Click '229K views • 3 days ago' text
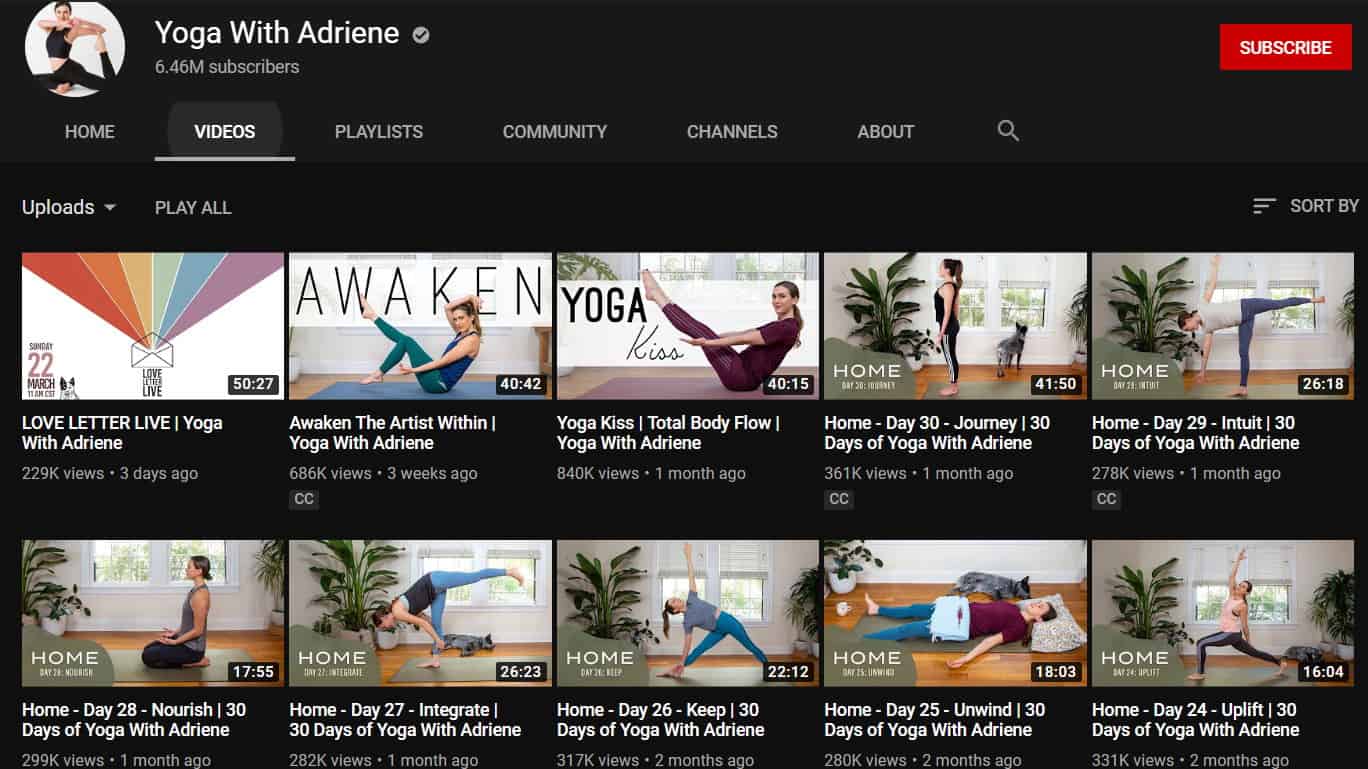Viewport: 1368px width, 769px height. 110,474
